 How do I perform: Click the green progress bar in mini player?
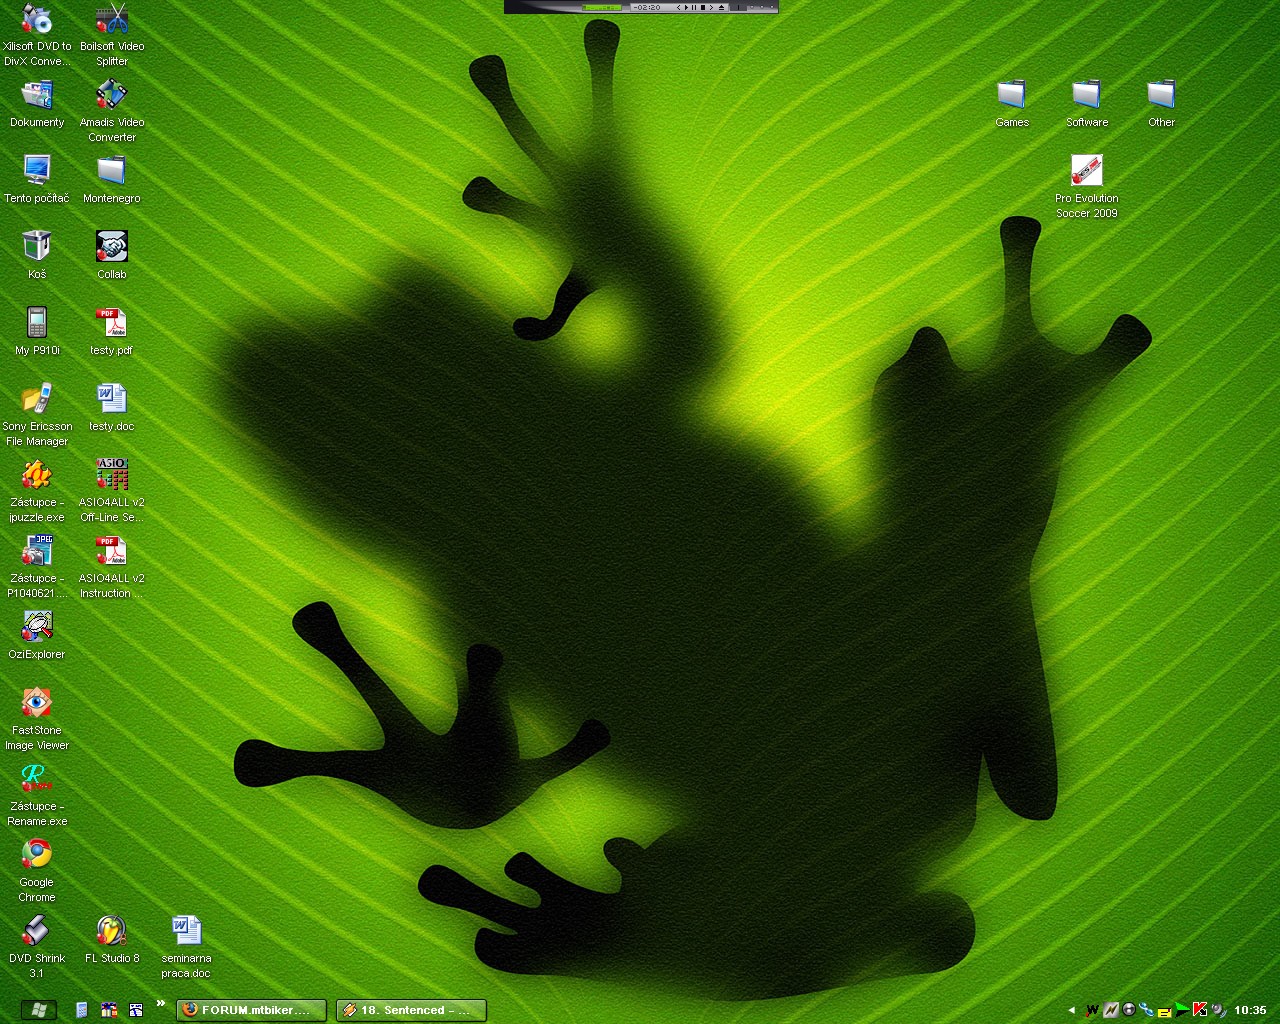[601, 7]
